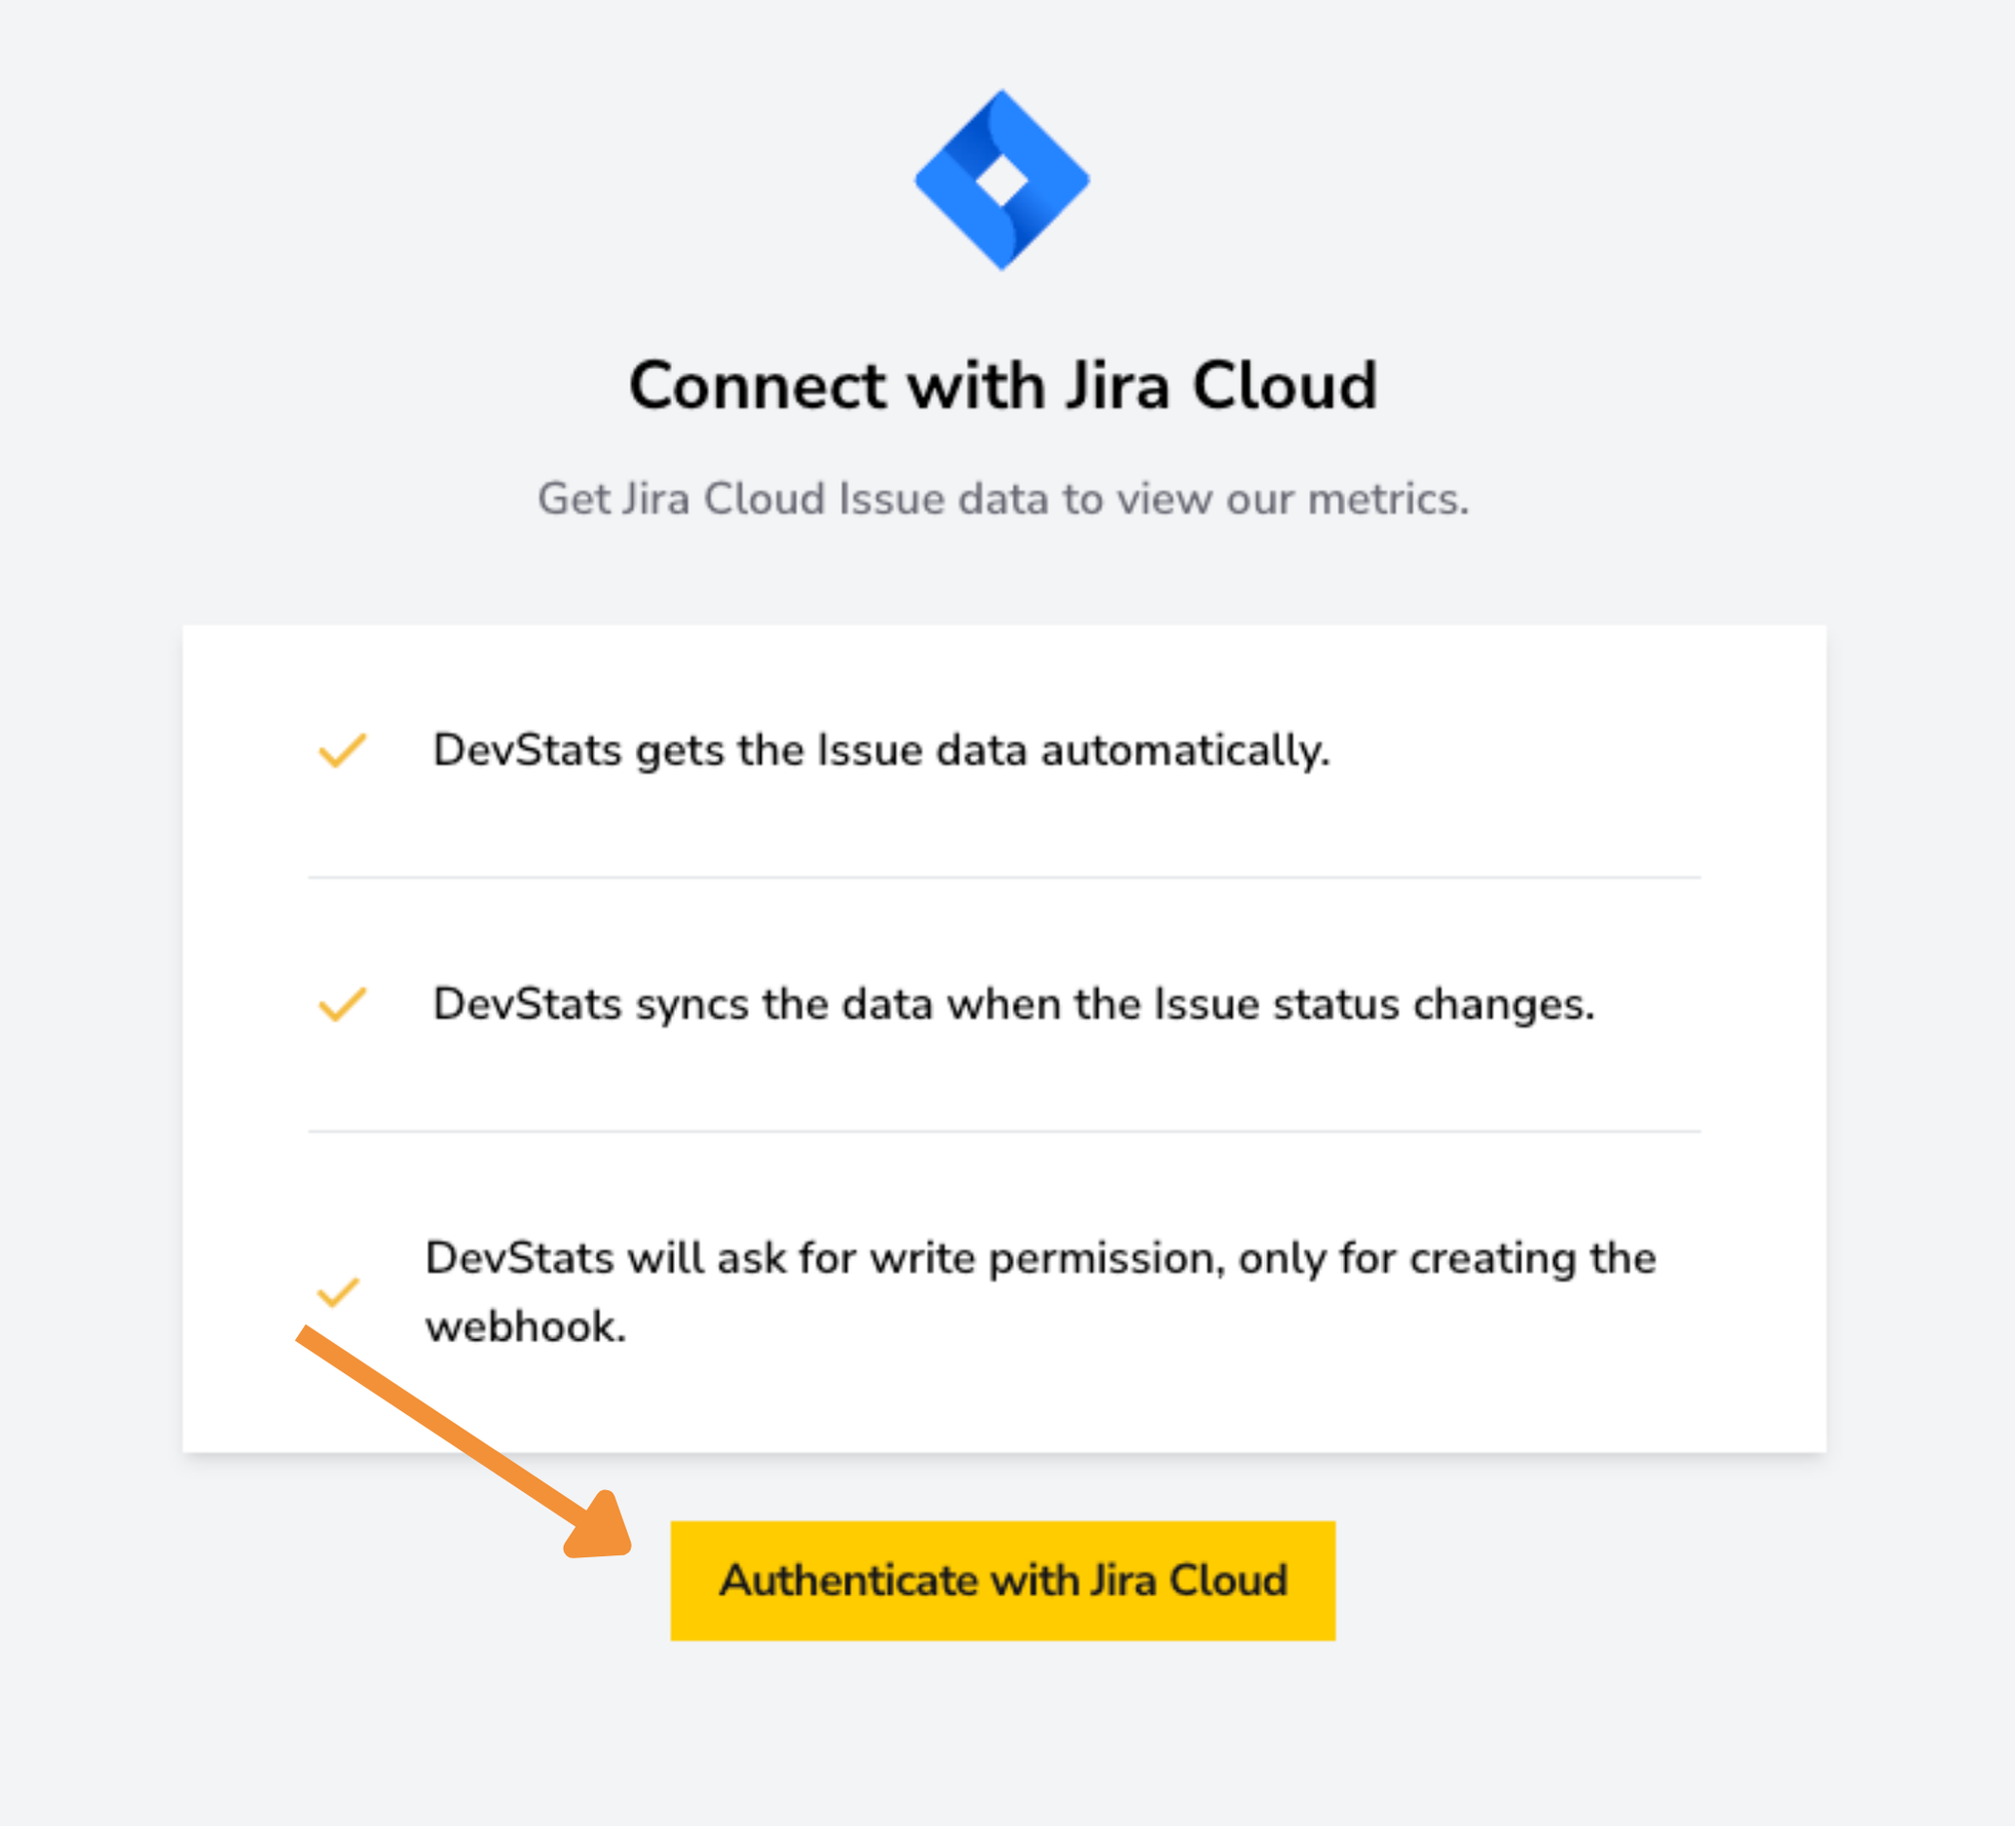Click the divider line below the first item
The height and width of the screenshot is (1827, 2016).
click(1004, 877)
